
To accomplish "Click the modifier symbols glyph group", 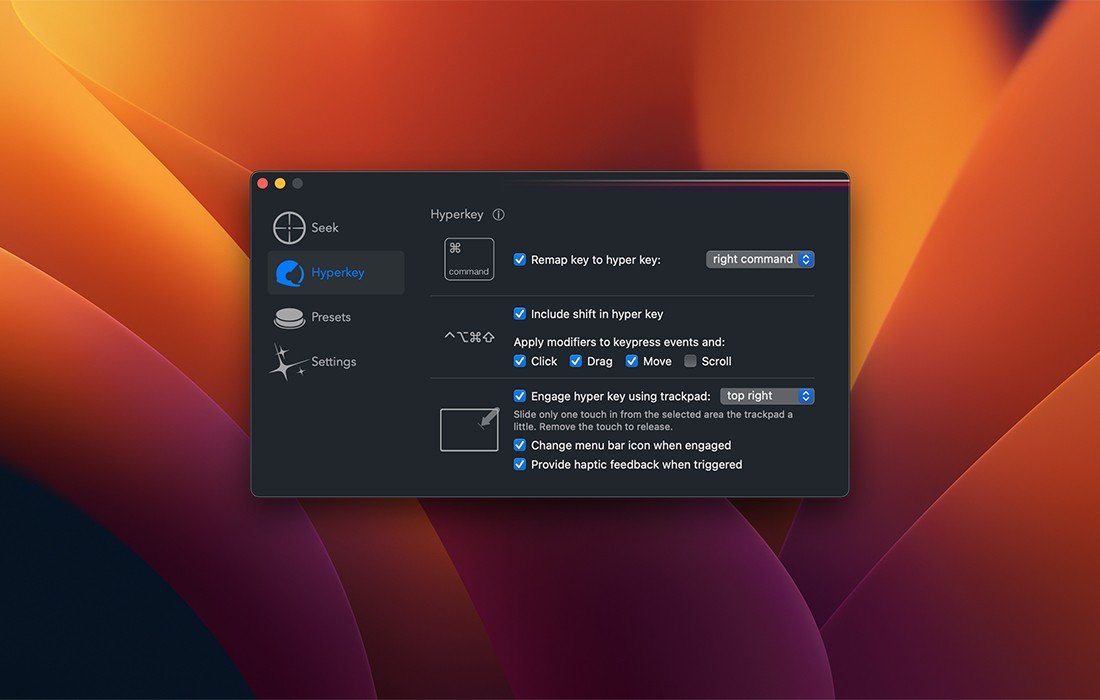I will (469, 338).
